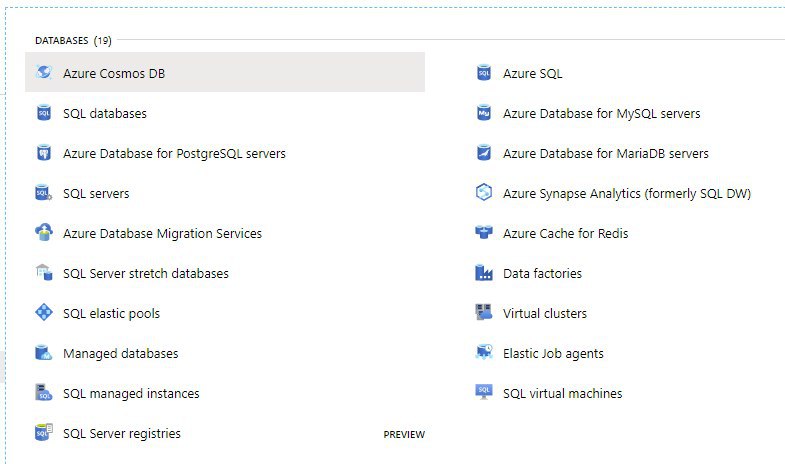Open SQL Server registries preview item
The width and height of the screenshot is (785, 464).
(225, 433)
